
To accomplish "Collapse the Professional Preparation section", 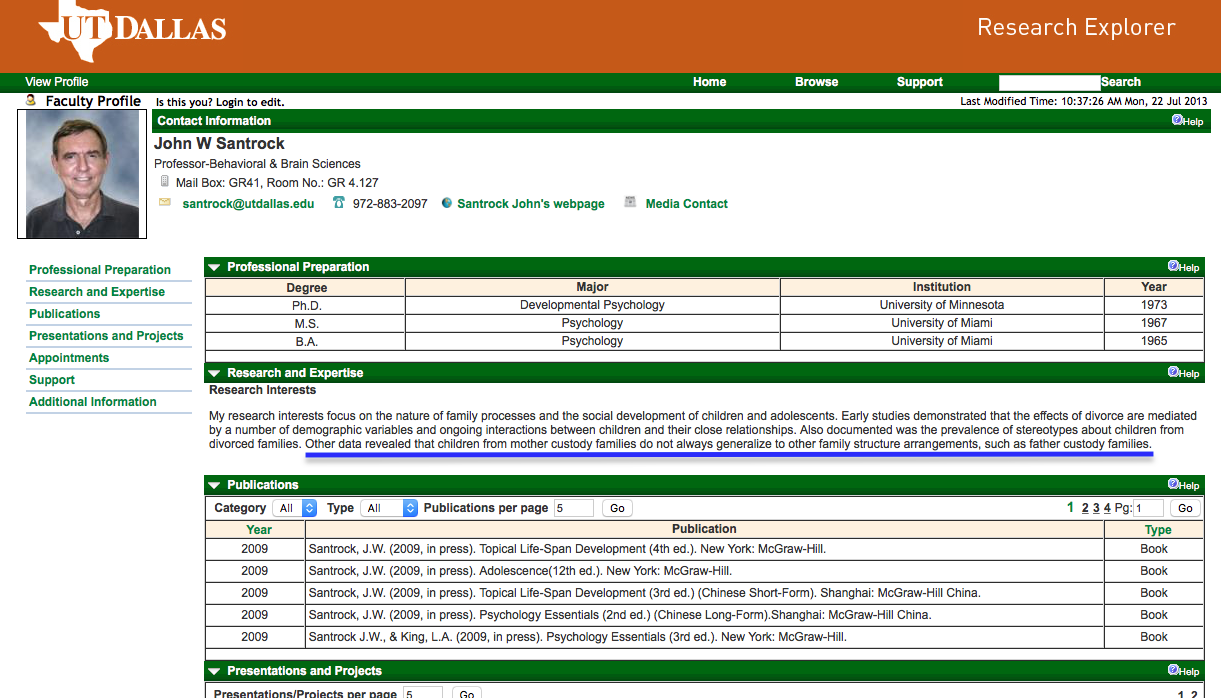I will 214,267.
